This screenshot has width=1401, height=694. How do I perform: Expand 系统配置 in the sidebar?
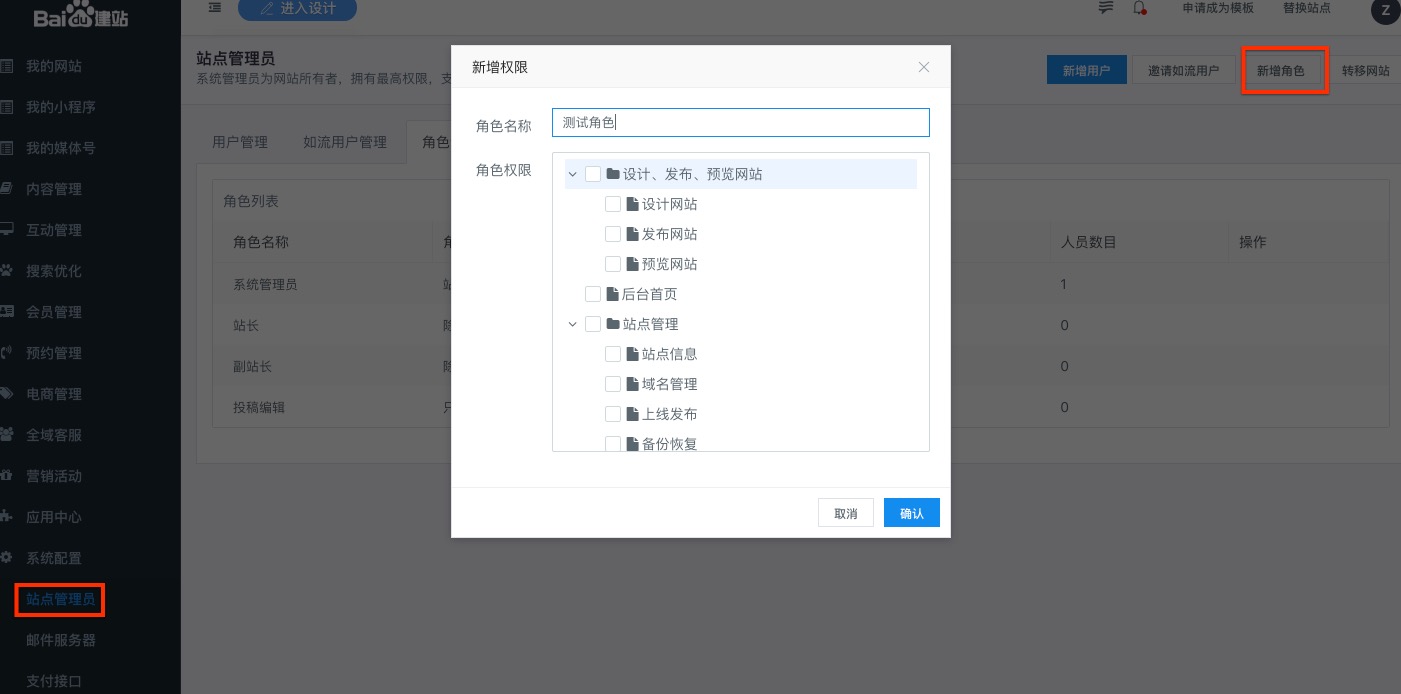tap(54, 558)
